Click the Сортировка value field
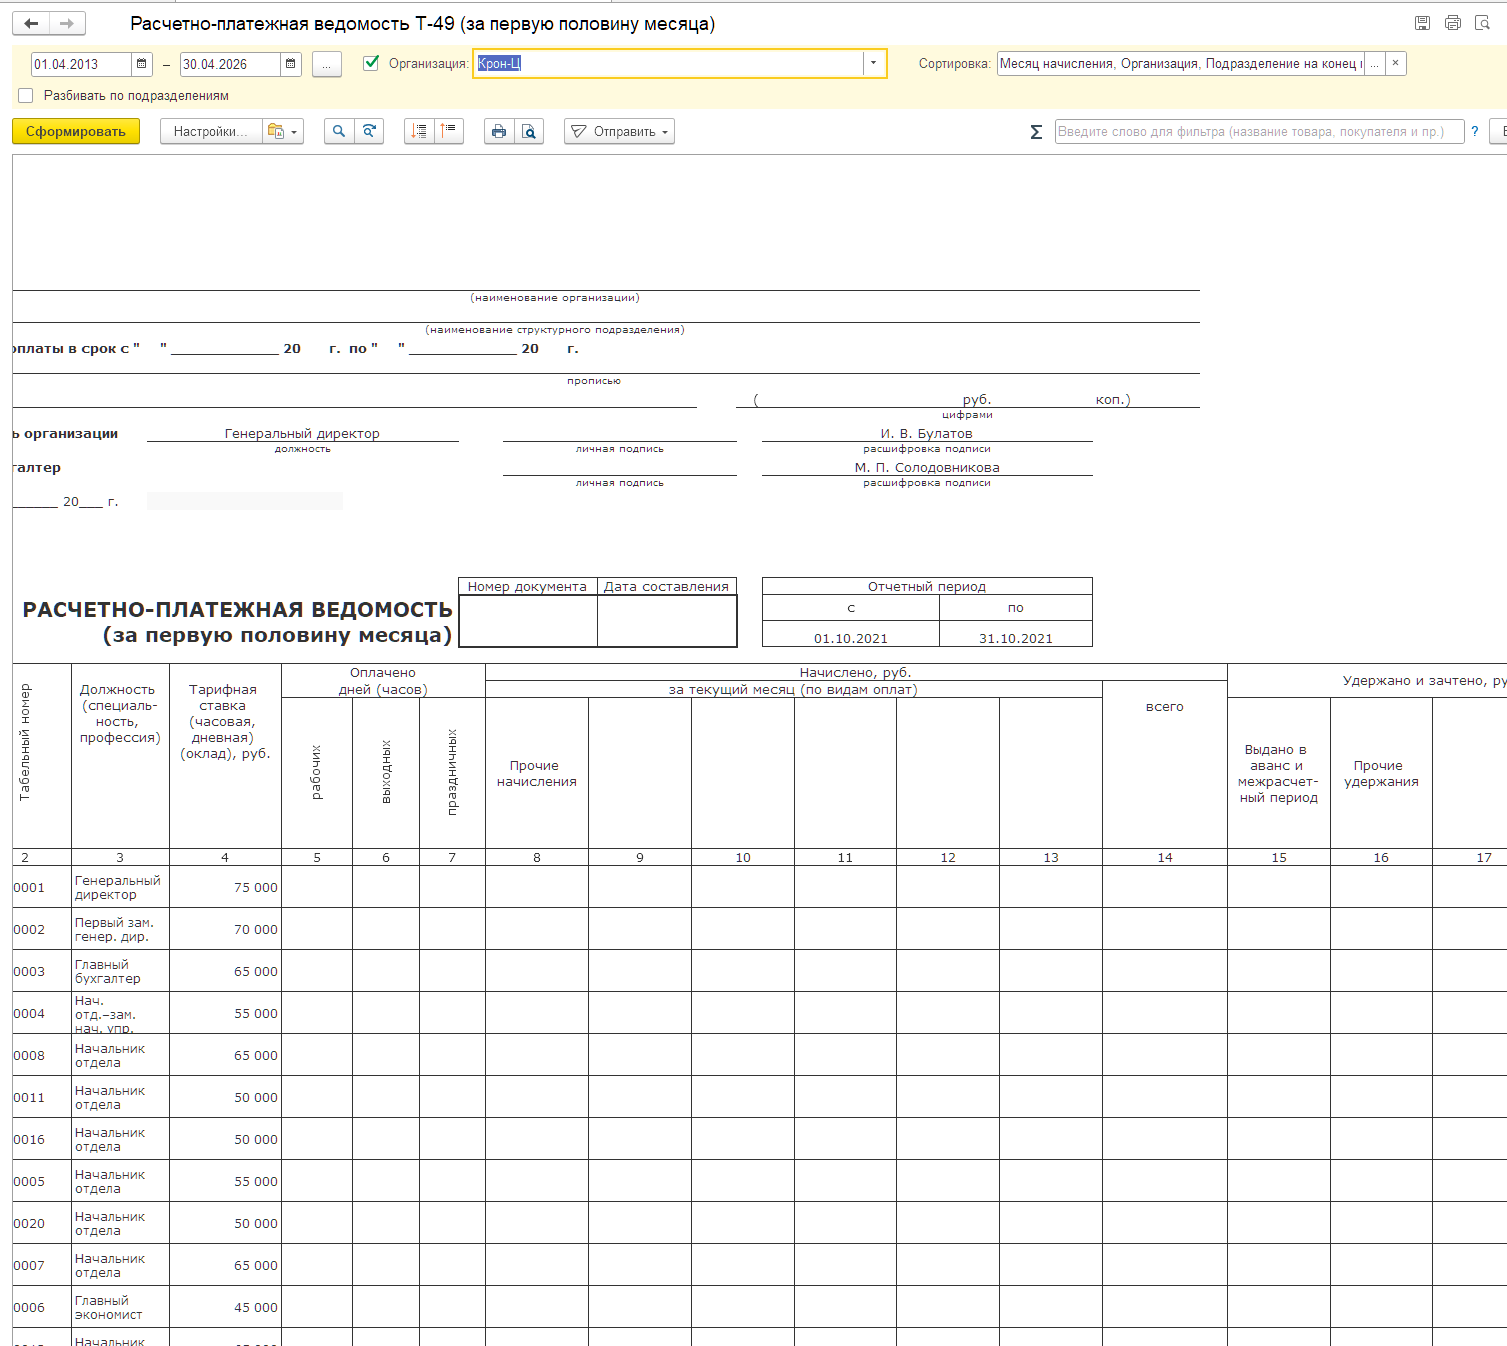 1181,63
